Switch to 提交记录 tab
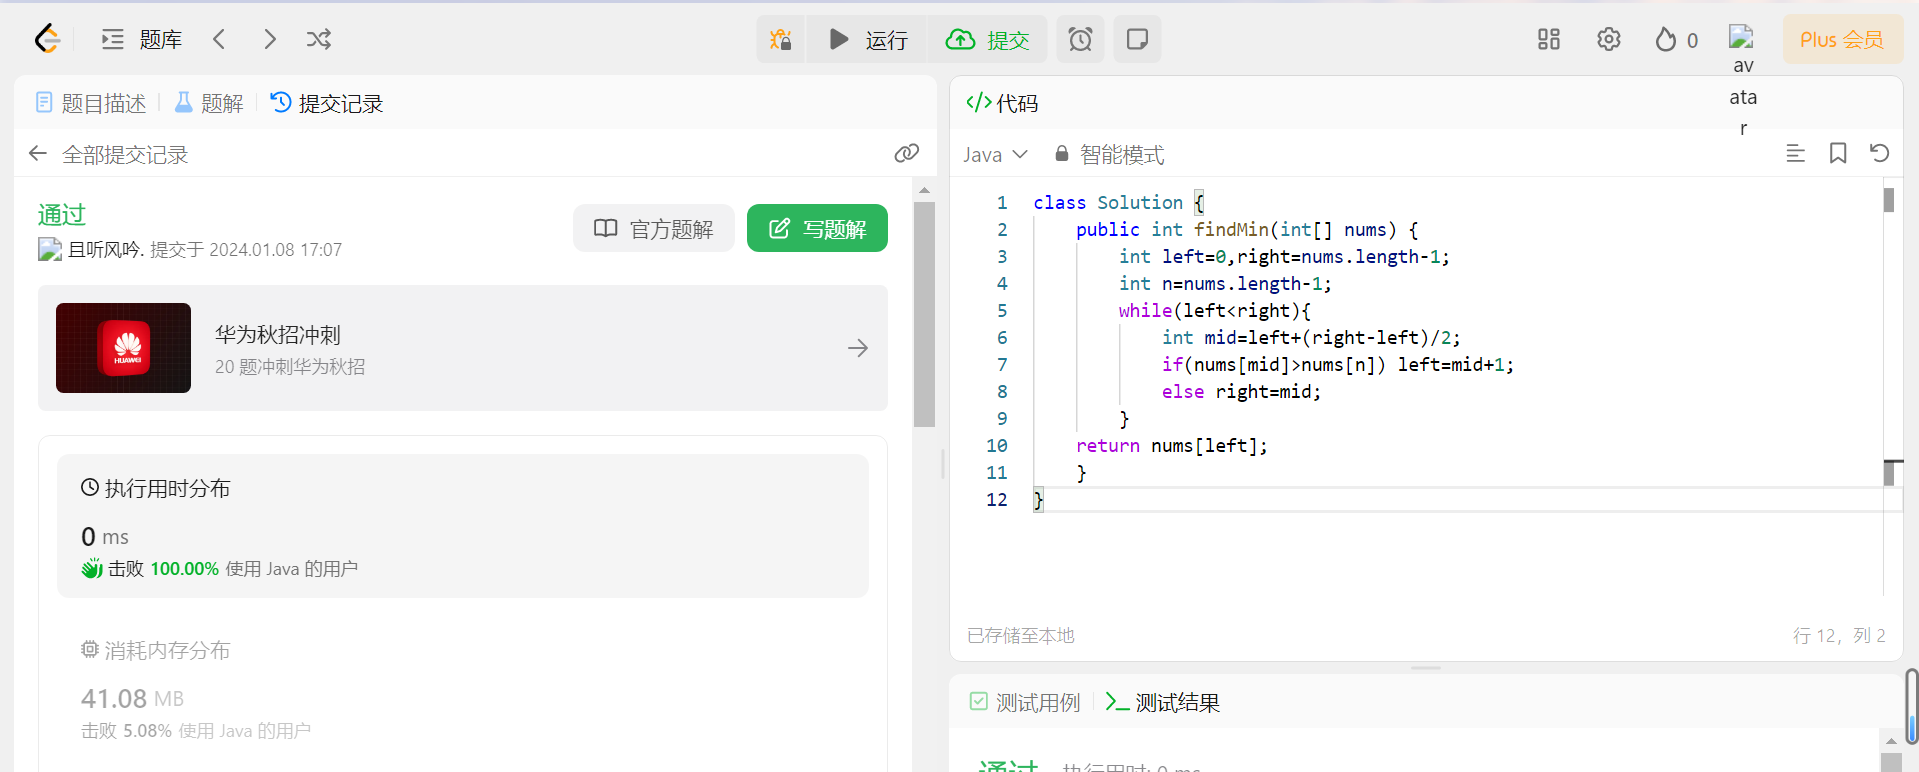 (327, 103)
